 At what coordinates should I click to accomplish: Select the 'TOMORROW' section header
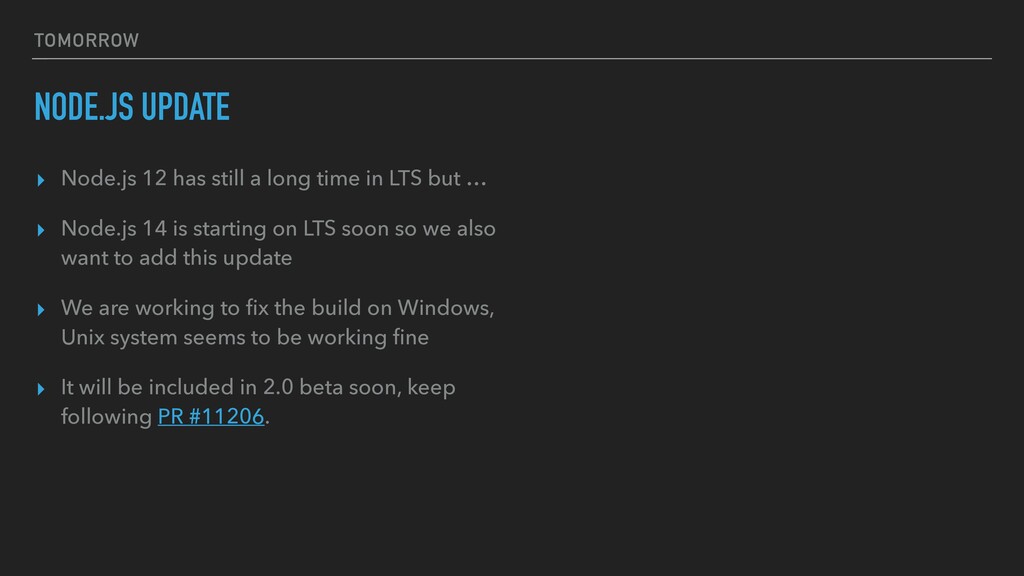point(86,40)
